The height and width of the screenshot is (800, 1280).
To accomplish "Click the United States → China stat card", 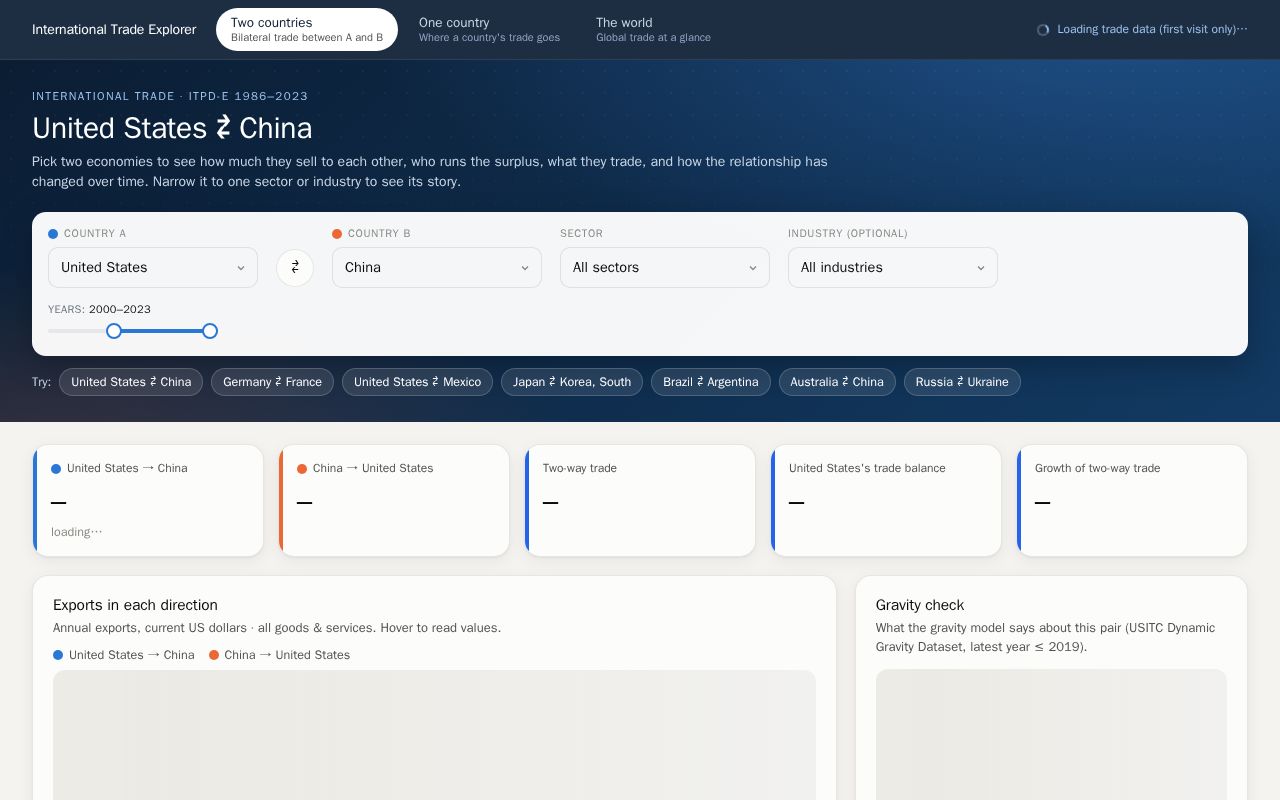I will tap(148, 500).
